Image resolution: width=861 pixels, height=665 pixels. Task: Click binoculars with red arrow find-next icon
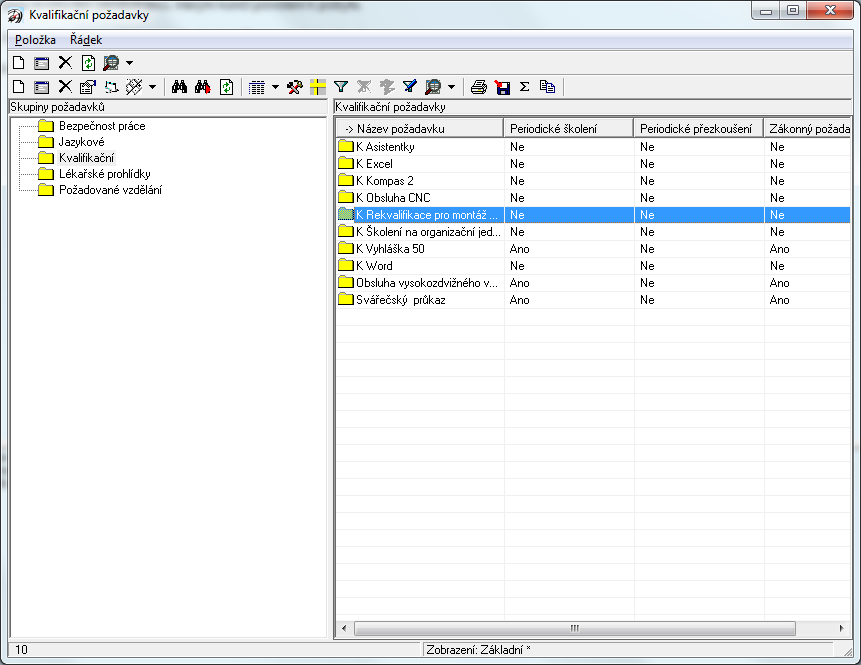(x=203, y=87)
